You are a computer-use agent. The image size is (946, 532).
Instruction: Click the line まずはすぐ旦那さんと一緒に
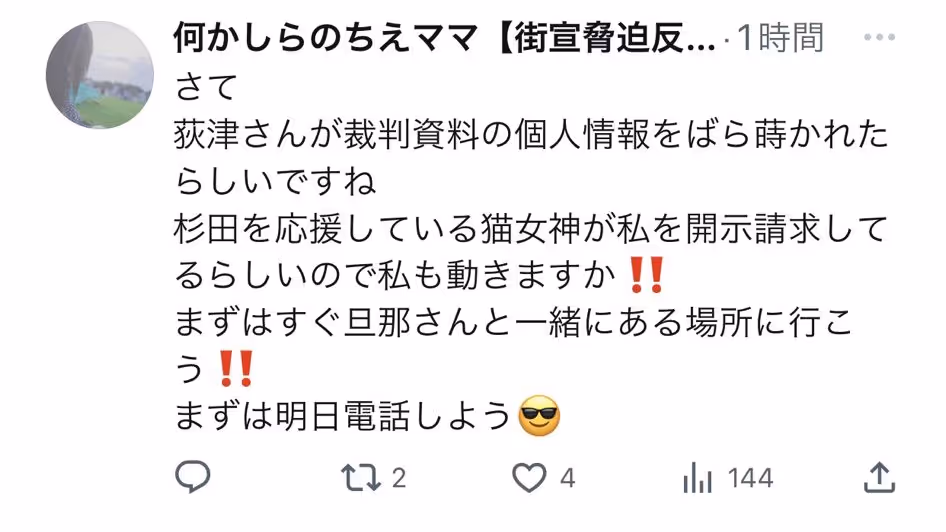pos(513,323)
